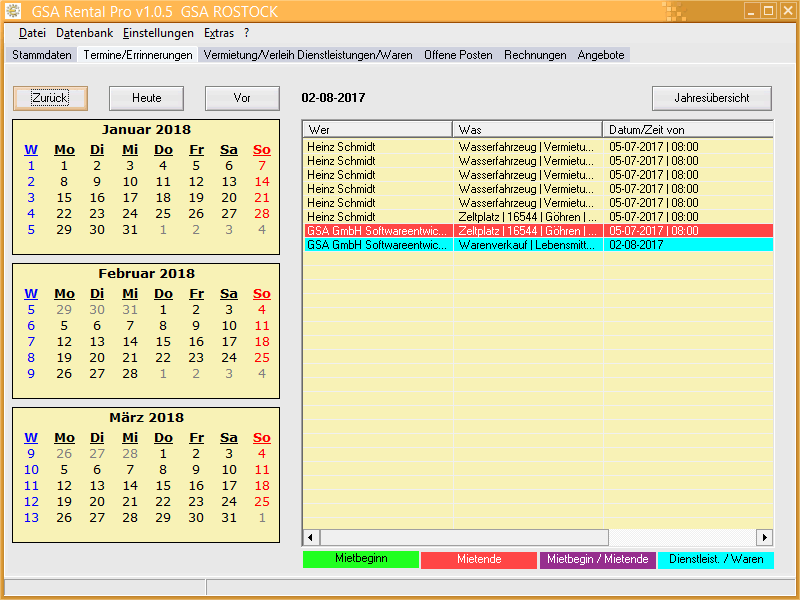The width and height of the screenshot is (800, 600).
Task: Click the horizontal scrollbar thumb under the list
Action: click(464, 537)
